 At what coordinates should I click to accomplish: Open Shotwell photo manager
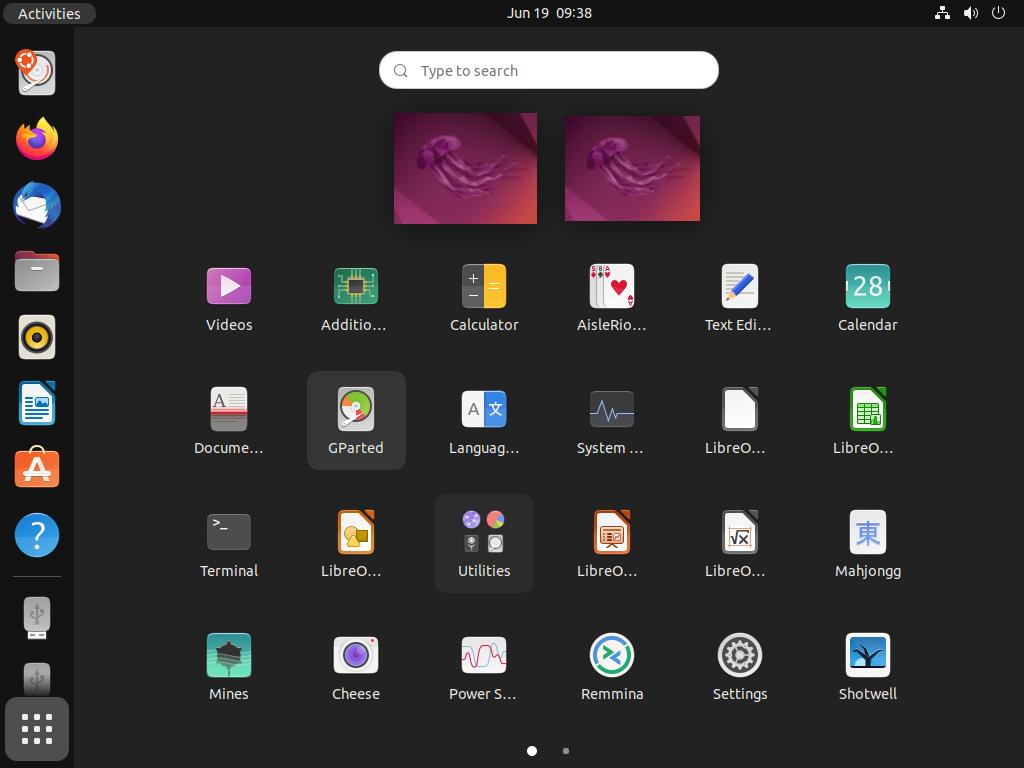tap(867, 666)
